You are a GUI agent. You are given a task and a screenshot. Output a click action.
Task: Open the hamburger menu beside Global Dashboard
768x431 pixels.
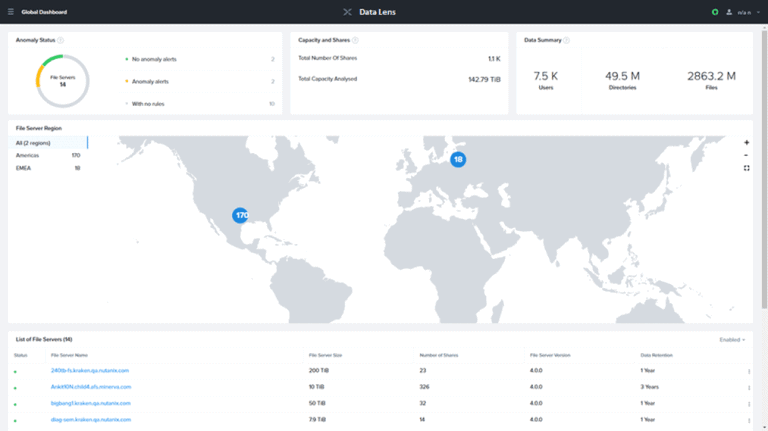[x=10, y=12]
